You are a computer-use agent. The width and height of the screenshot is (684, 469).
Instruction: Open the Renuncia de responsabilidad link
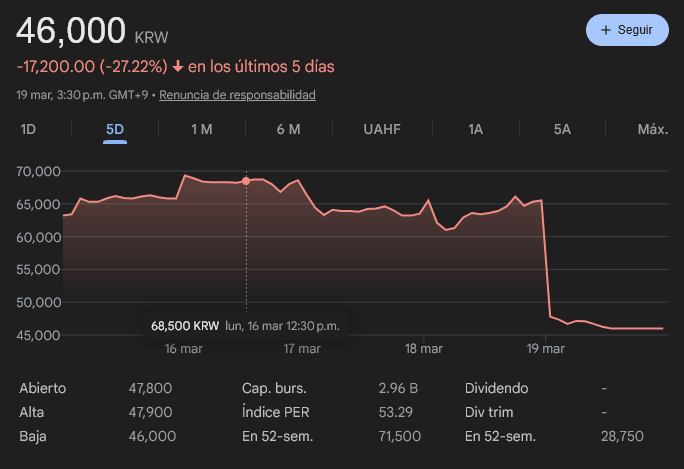tap(237, 95)
